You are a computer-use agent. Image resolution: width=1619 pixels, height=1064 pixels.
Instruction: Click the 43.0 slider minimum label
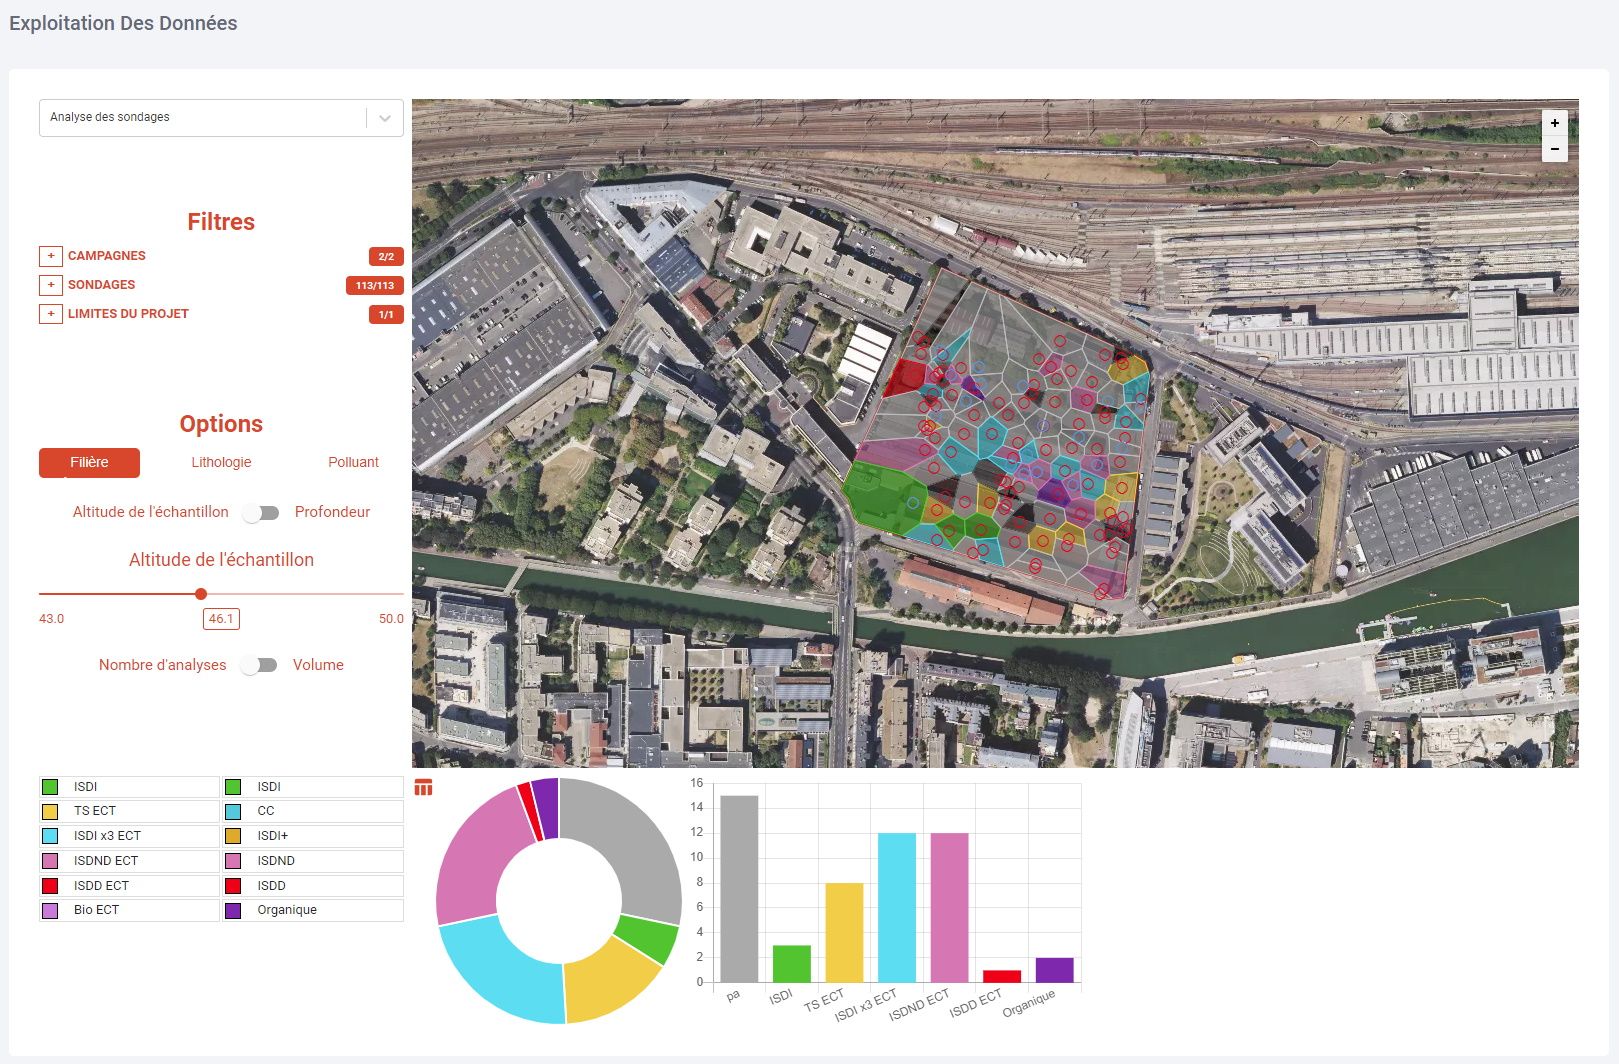point(51,619)
